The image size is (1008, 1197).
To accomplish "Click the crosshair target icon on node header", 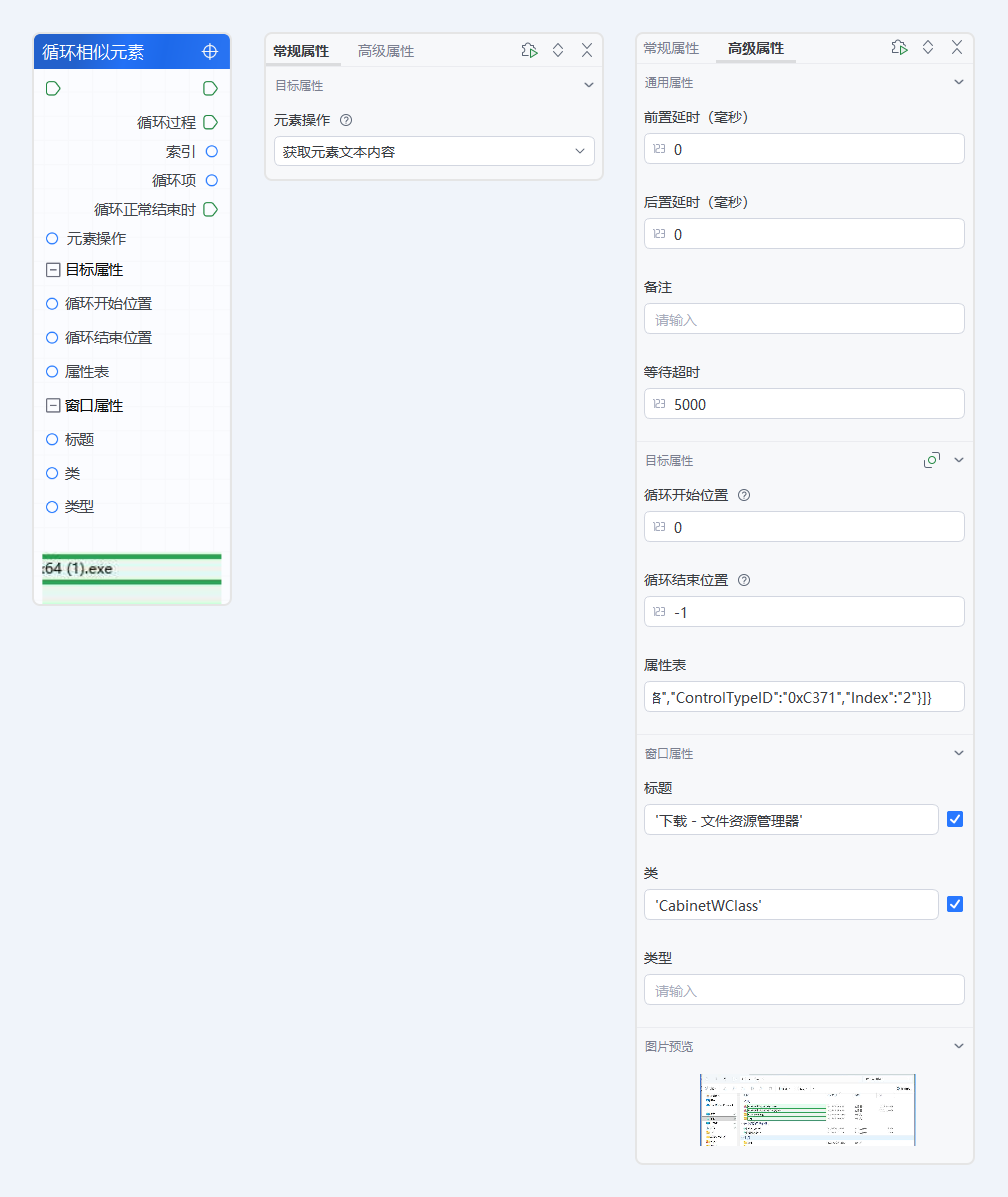I will (x=210, y=52).
